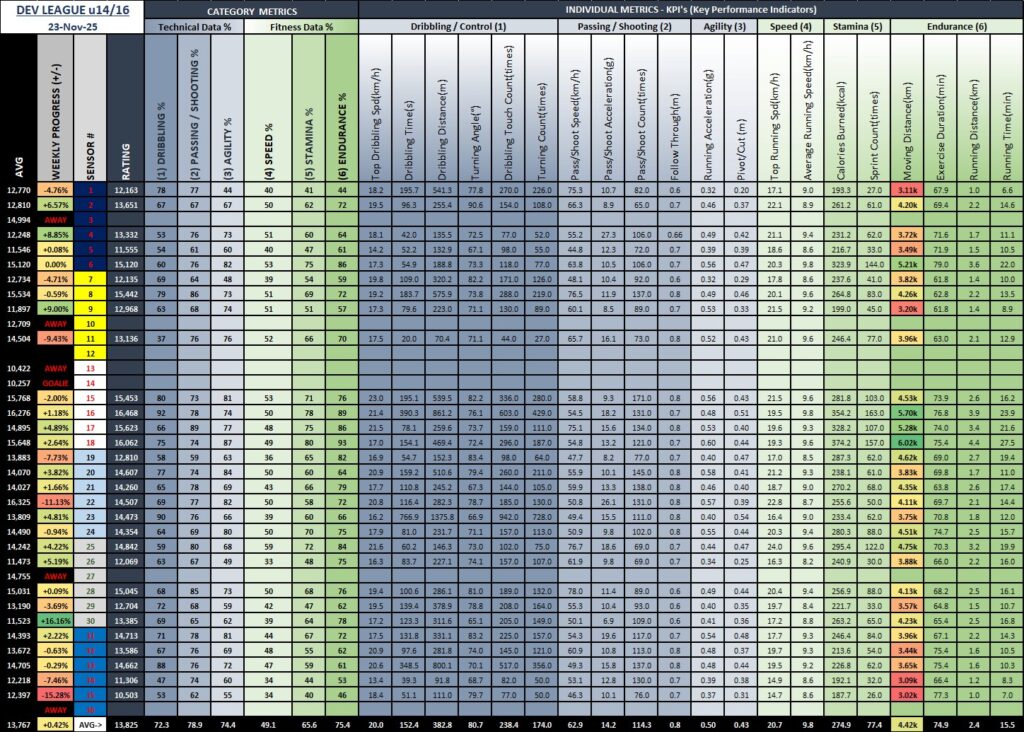Select the WEEKLY PROGRESS (+/-) column header
Image resolution: width=1024 pixels, height=732 pixels.
click(55, 110)
